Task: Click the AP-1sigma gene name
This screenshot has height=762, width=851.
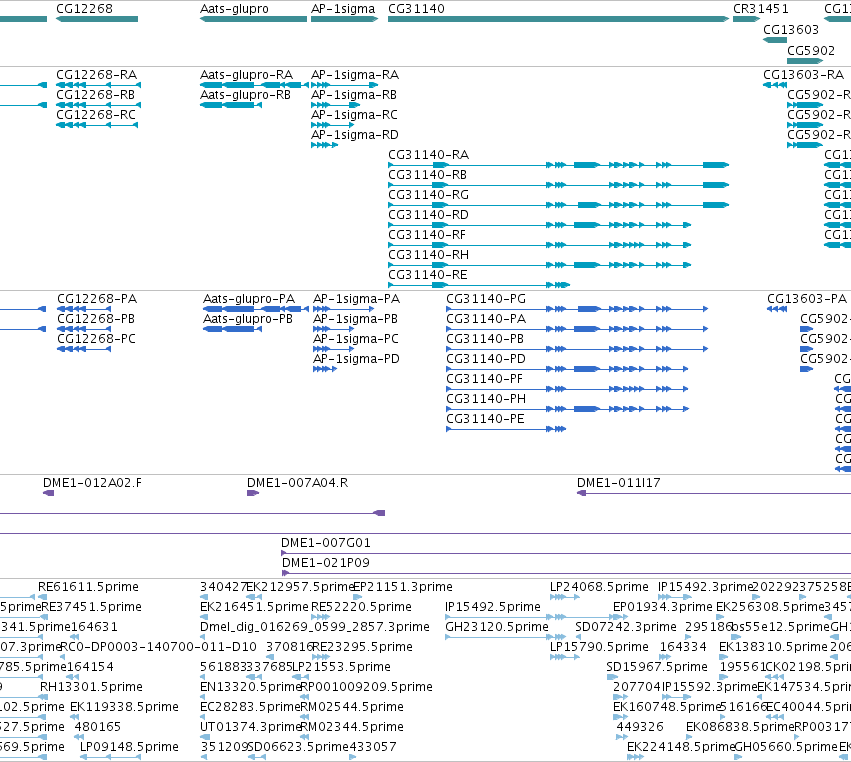Action: pos(343,9)
